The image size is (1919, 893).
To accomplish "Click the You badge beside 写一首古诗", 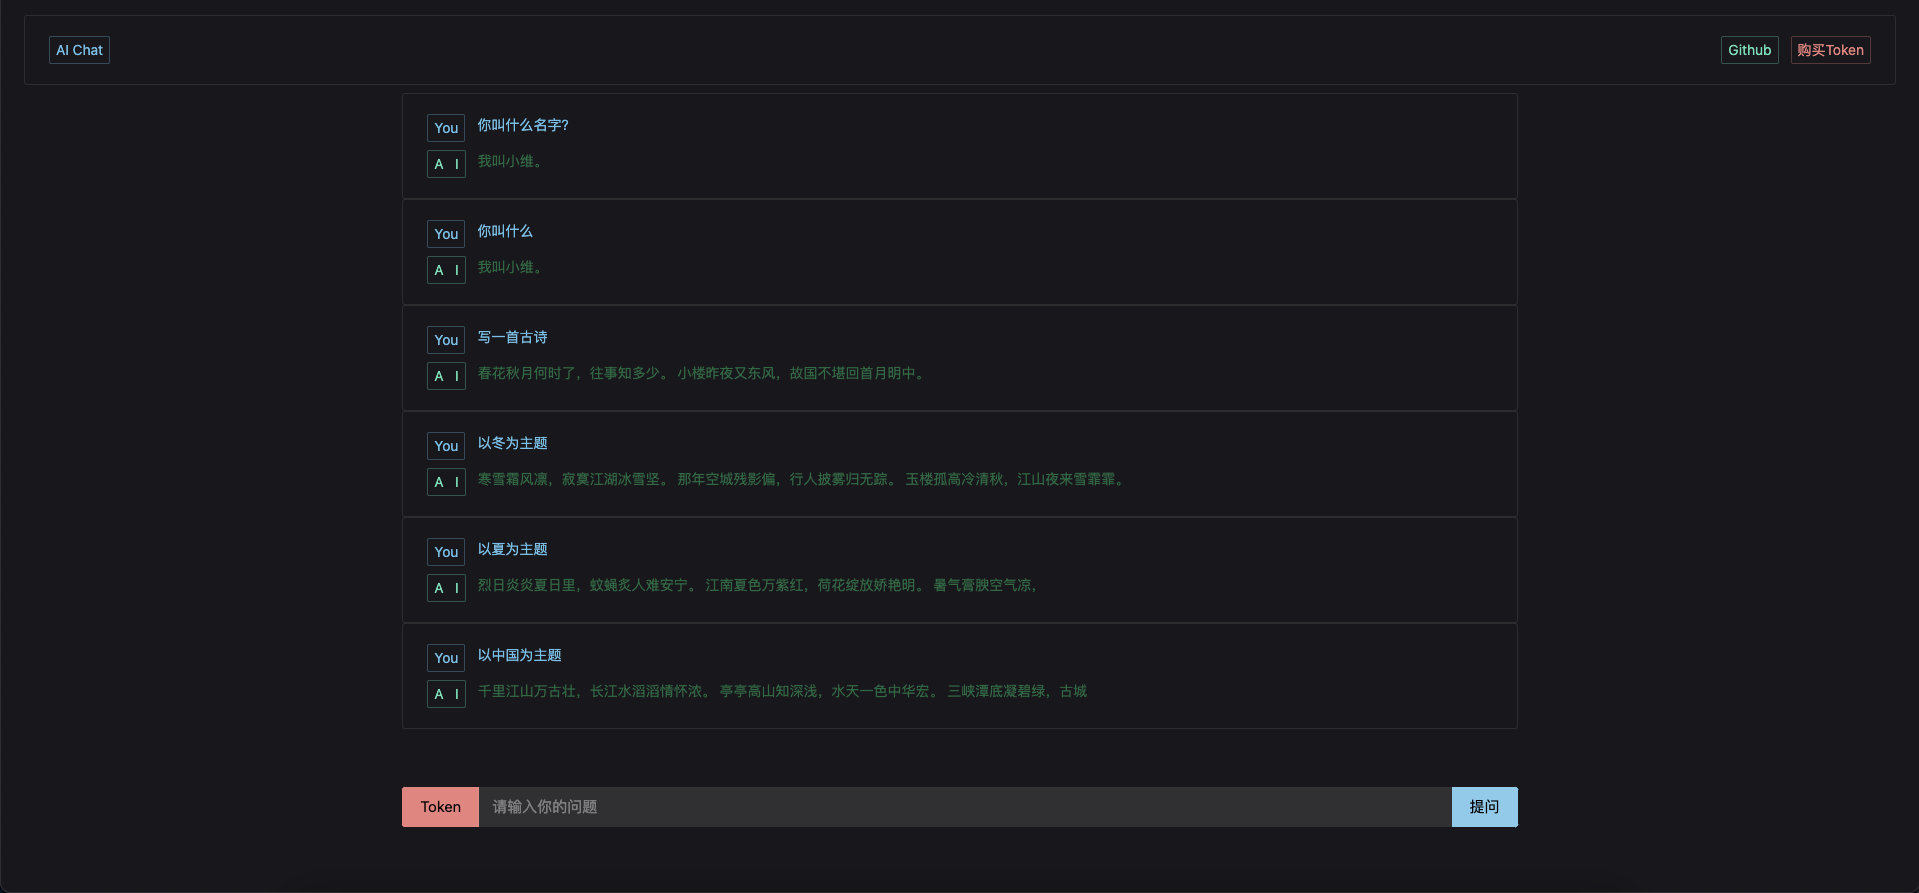I will pos(446,340).
